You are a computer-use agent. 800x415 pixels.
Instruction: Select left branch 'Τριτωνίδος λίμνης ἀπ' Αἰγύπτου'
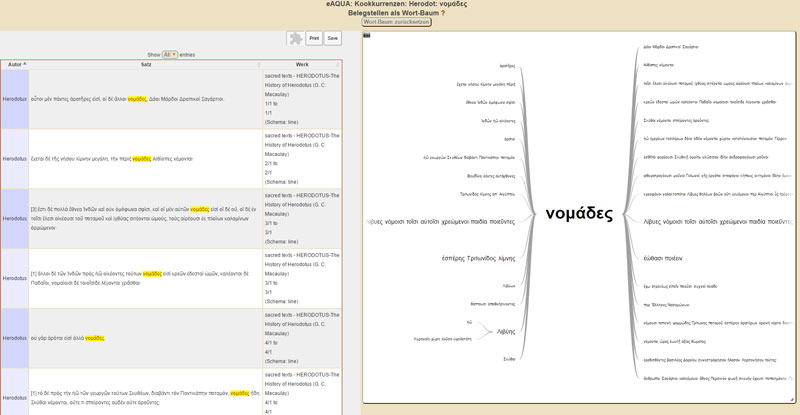[x=487, y=194]
